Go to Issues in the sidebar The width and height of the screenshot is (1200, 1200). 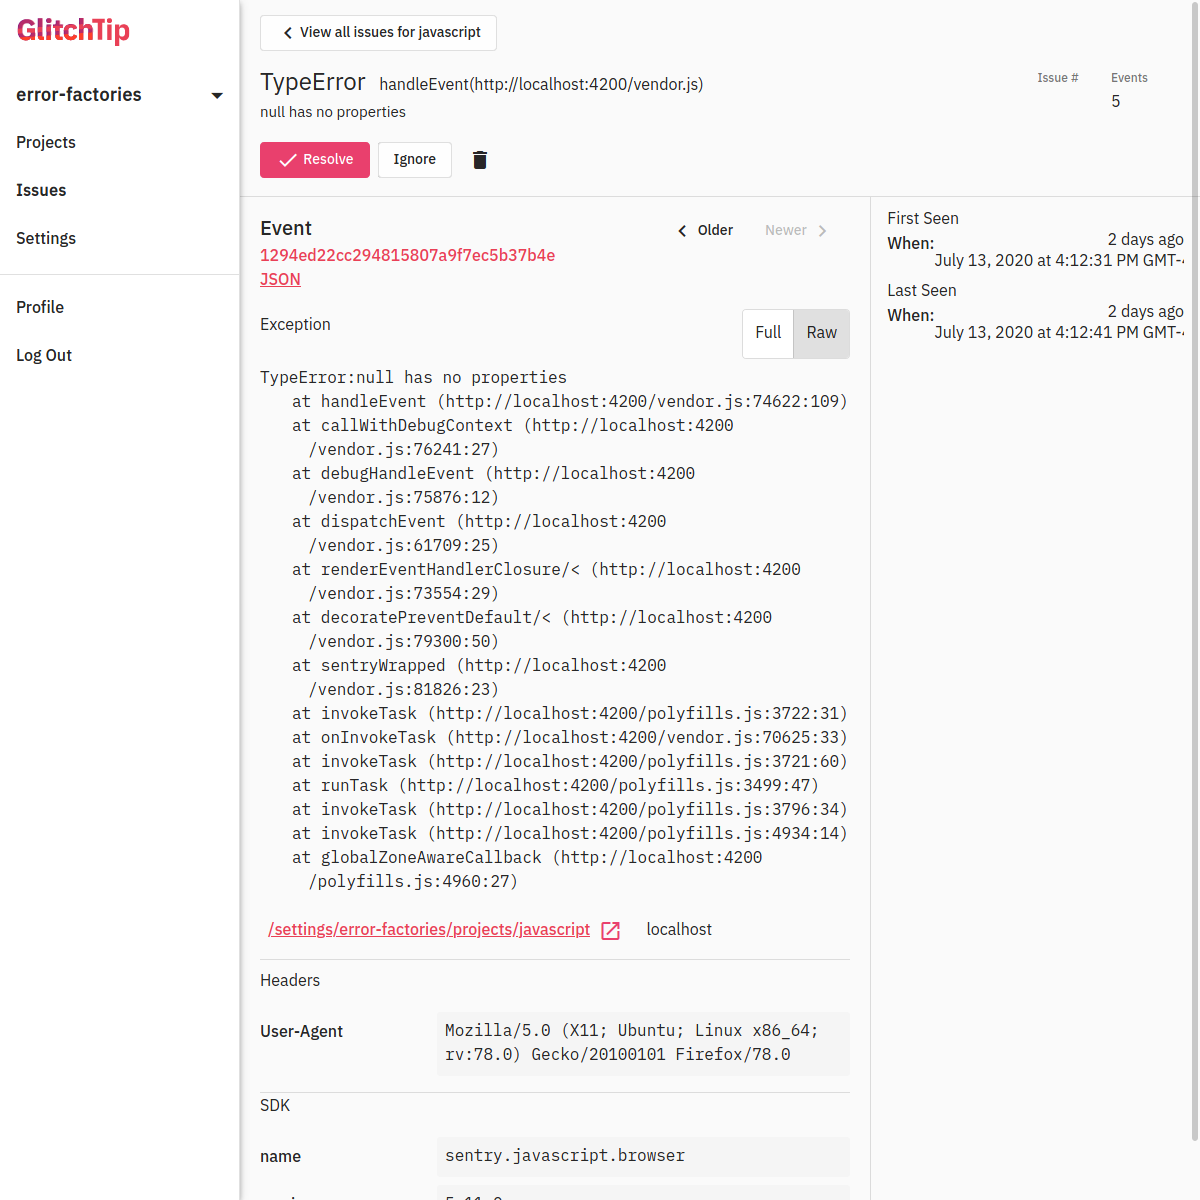tap(41, 190)
